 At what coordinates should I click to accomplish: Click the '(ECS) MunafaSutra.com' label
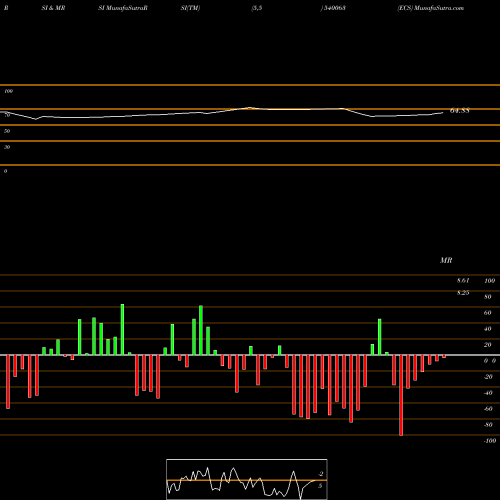430,8
